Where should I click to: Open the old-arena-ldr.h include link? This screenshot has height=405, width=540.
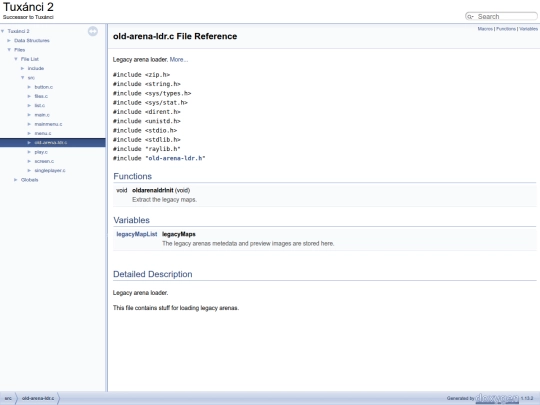click(175, 158)
